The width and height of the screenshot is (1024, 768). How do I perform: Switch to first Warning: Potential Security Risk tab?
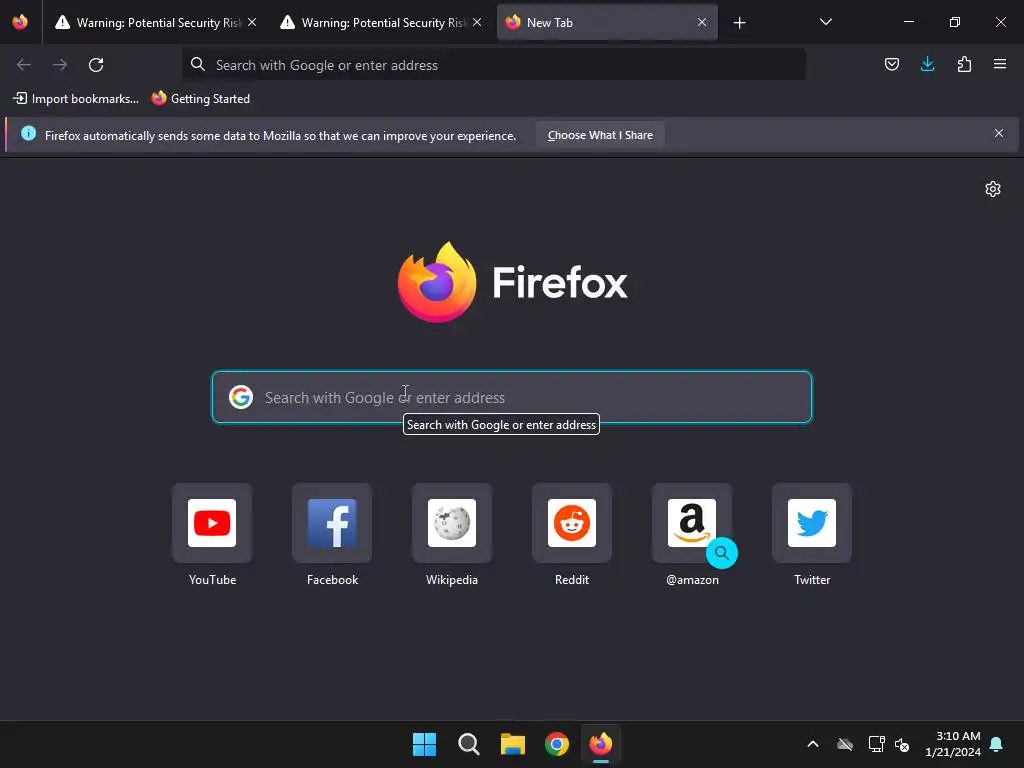coord(157,22)
